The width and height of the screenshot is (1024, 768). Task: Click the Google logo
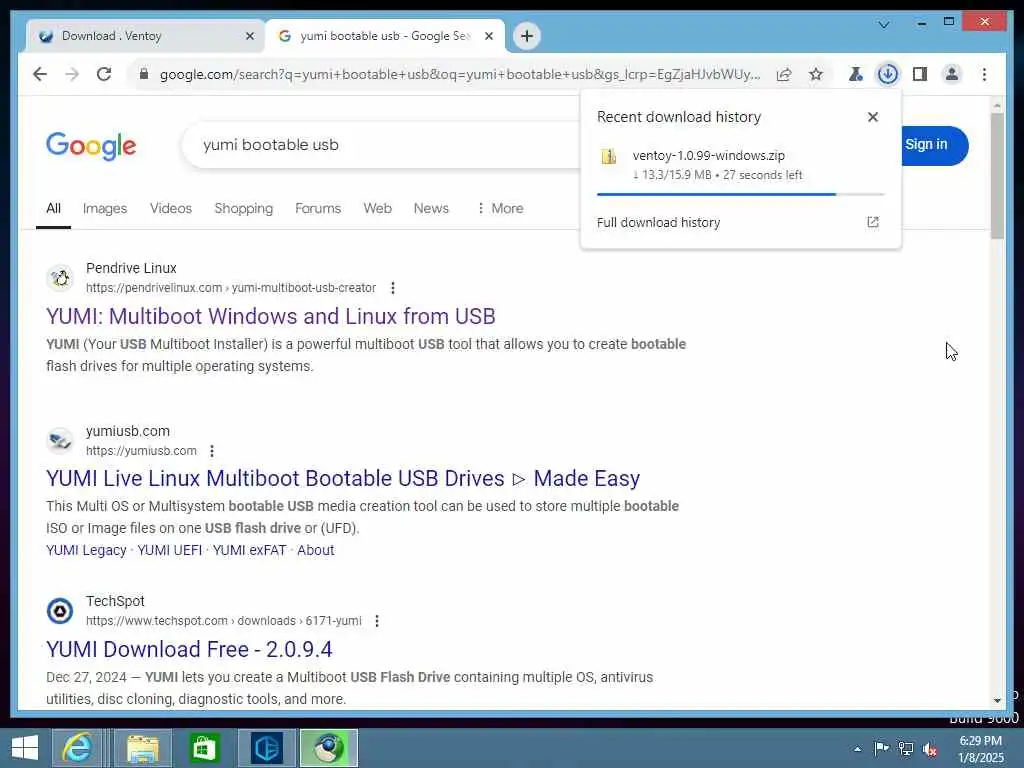coord(91,145)
